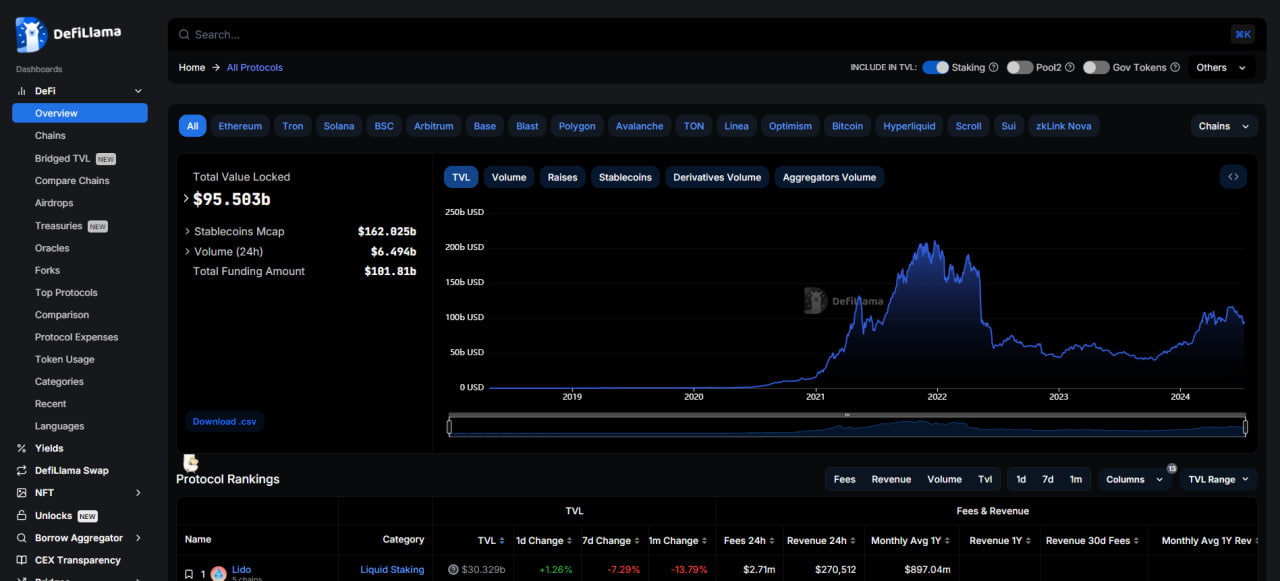
Task: Open the TVL Range dropdown
Action: (x=1218, y=479)
